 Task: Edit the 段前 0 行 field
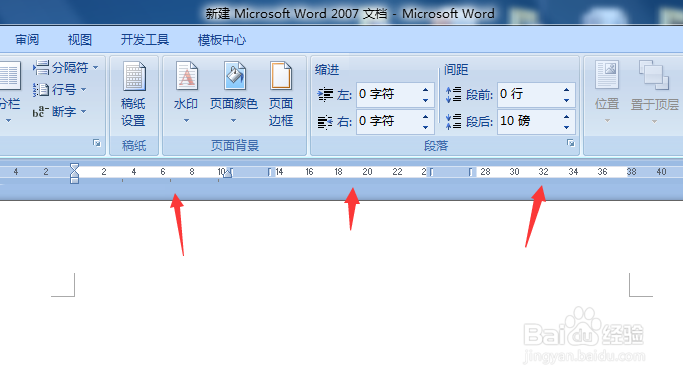coord(529,95)
